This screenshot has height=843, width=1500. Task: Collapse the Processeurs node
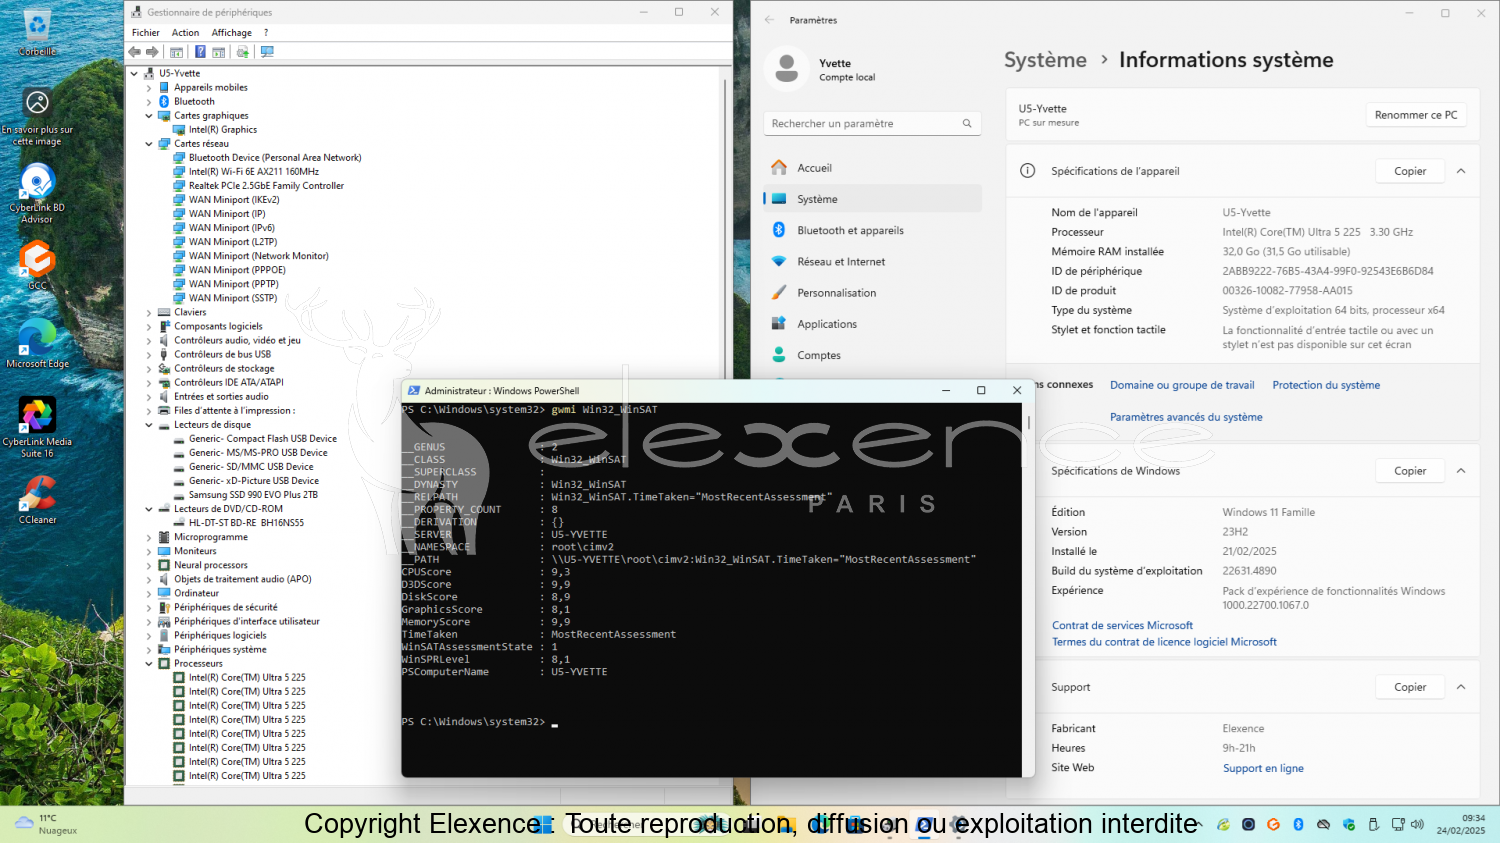click(149, 664)
